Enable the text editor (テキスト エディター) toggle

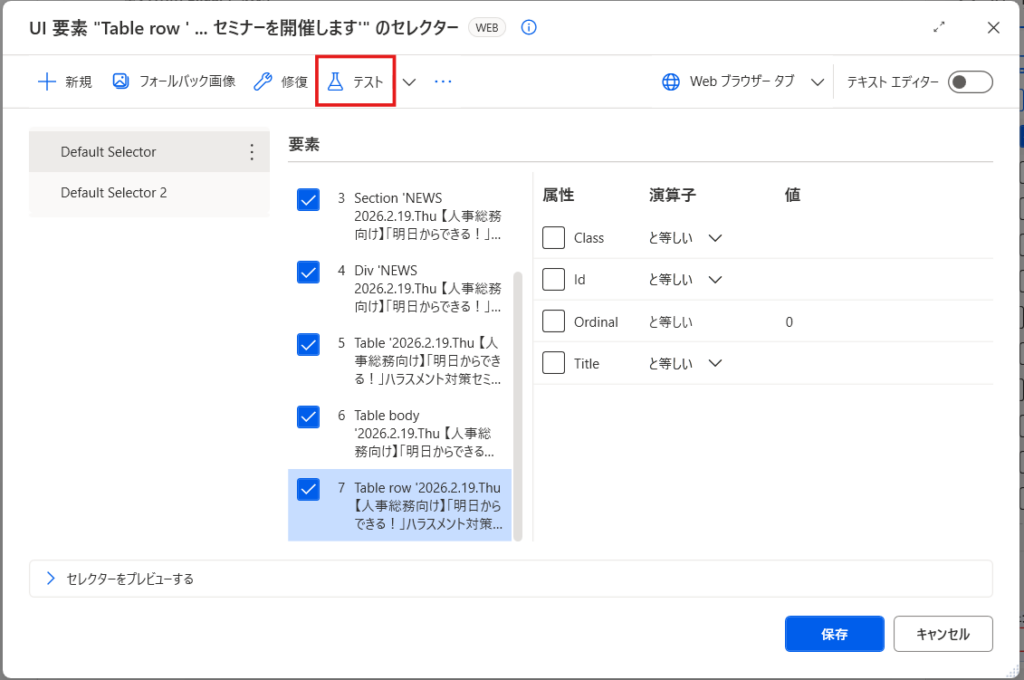pos(970,82)
